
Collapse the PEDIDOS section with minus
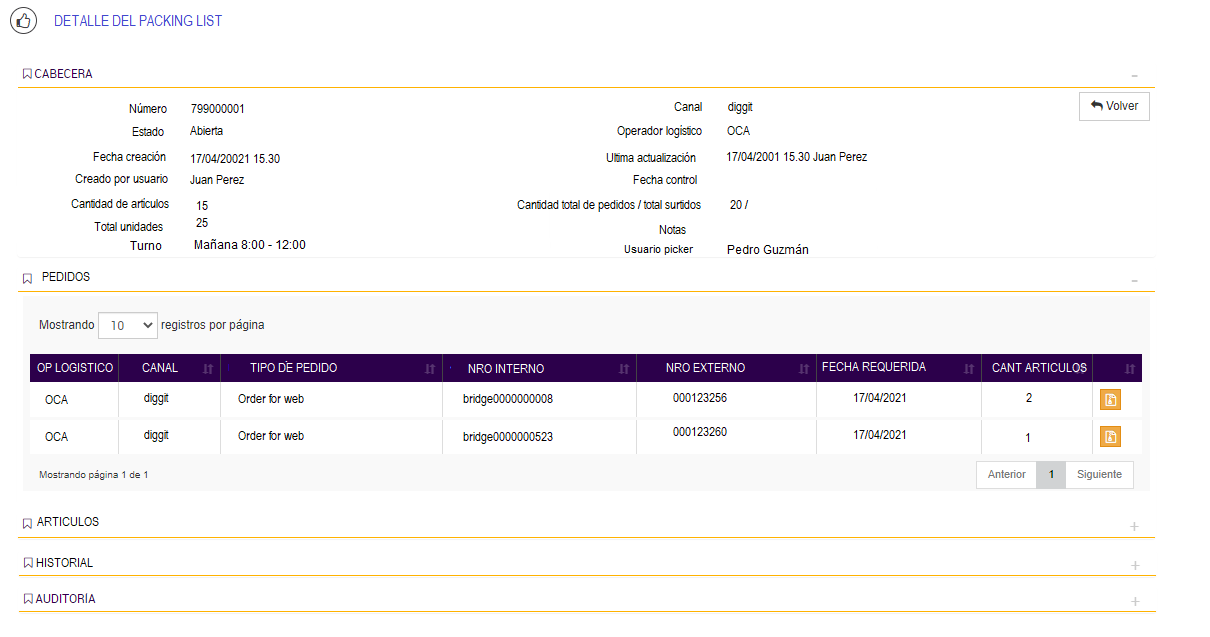pos(1134,281)
